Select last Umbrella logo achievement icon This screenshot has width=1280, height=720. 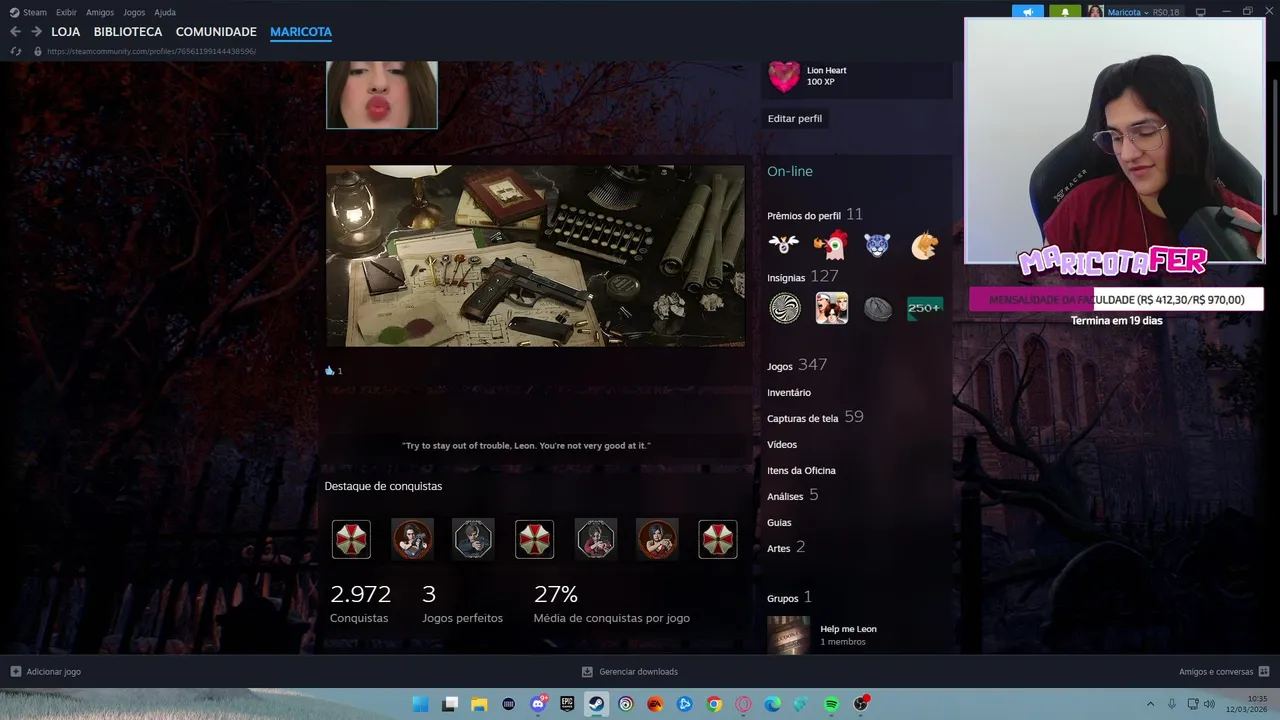point(718,539)
